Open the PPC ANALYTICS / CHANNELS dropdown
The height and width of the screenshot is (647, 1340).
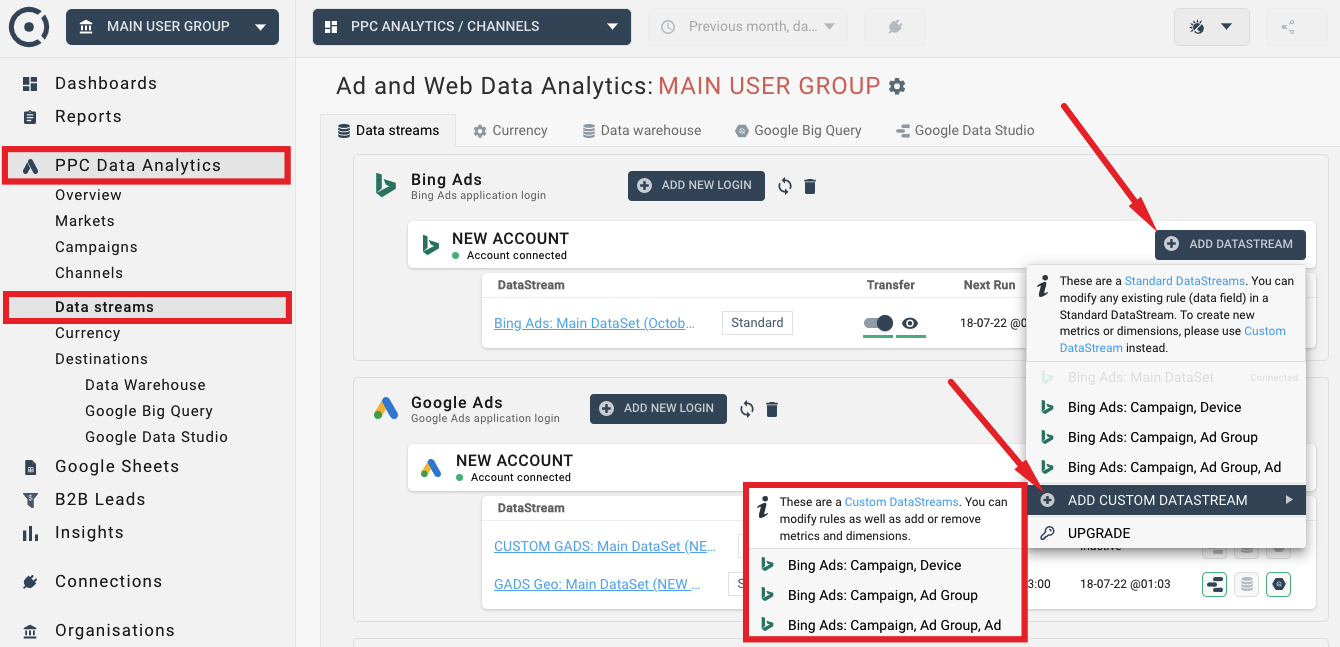coord(472,27)
